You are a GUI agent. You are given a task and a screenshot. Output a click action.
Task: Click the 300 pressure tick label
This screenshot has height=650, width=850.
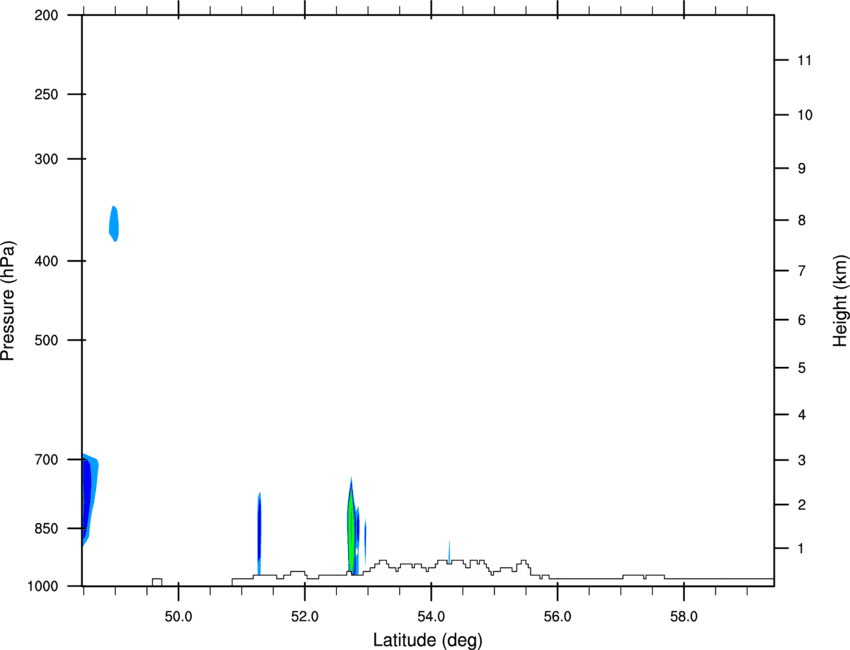pos(46,159)
